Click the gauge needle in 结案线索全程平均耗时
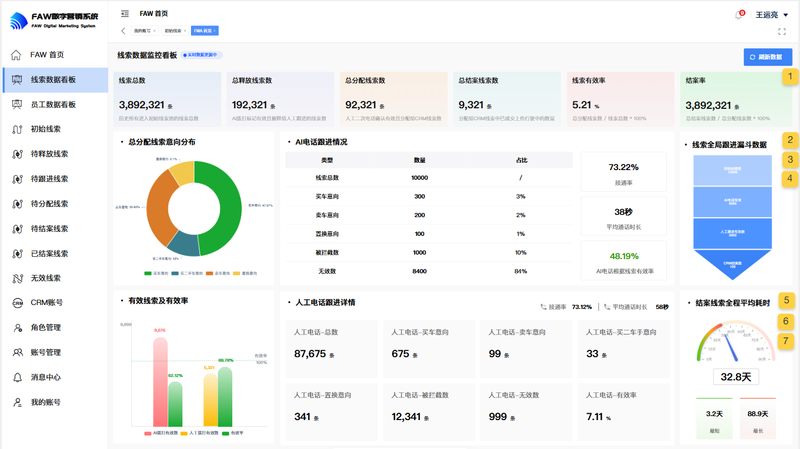The height and width of the screenshot is (449, 800). pos(732,347)
